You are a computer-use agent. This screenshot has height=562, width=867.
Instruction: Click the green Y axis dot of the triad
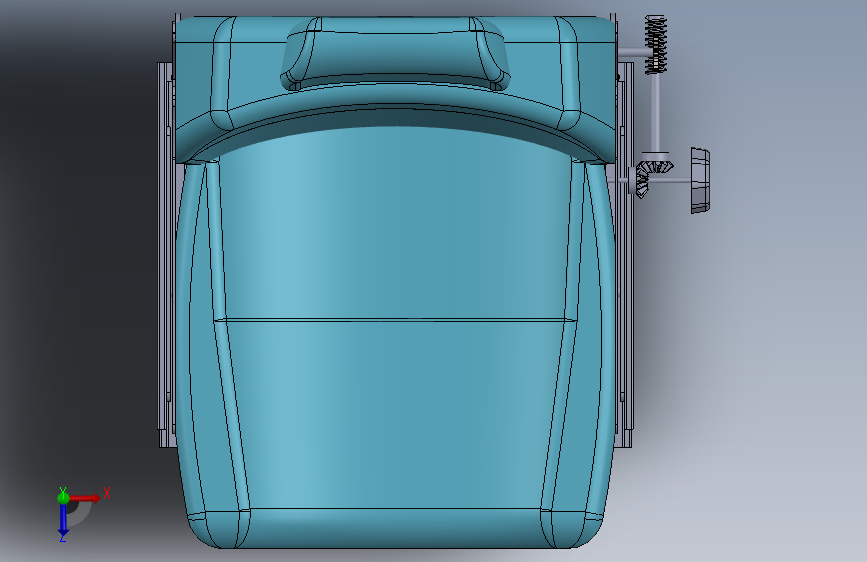[x=63, y=498]
